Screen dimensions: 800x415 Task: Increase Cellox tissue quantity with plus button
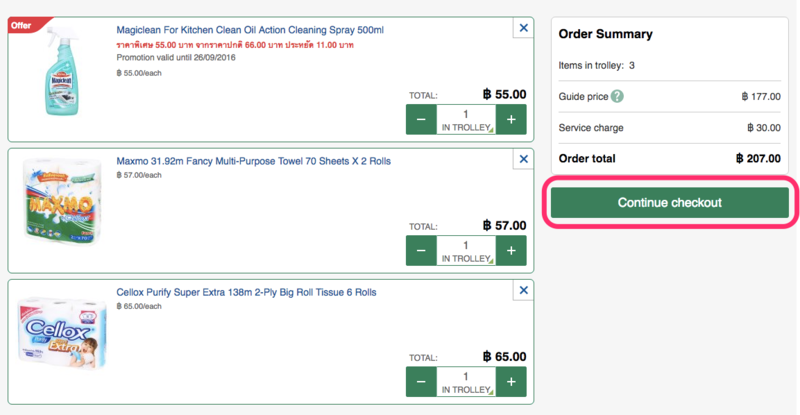[511, 382]
